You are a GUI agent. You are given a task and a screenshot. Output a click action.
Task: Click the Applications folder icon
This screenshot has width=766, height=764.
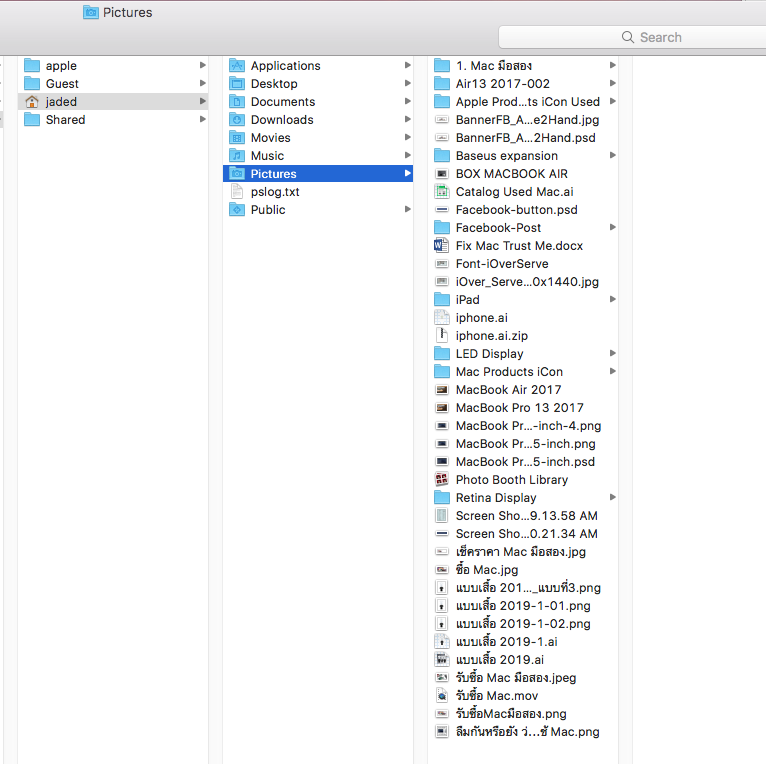click(237, 65)
